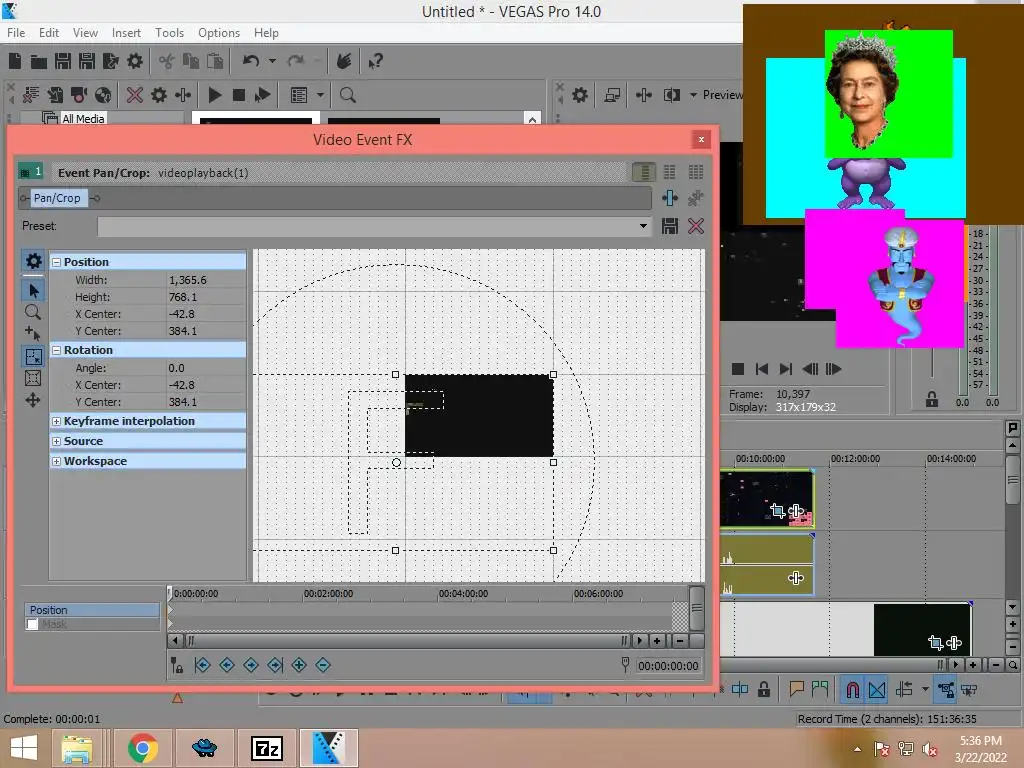Viewport: 1024px width, 768px height.
Task: Open the Preview quality dropdown arrow
Action: click(x=693, y=95)
